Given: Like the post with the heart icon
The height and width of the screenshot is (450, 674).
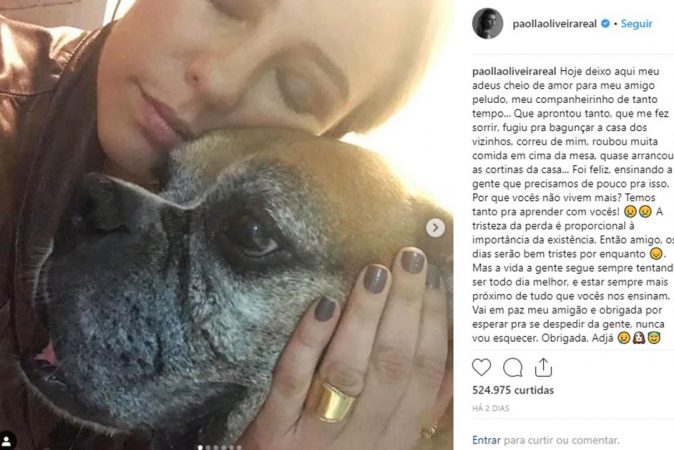Looking at the screenshot, I should (481, 367).
